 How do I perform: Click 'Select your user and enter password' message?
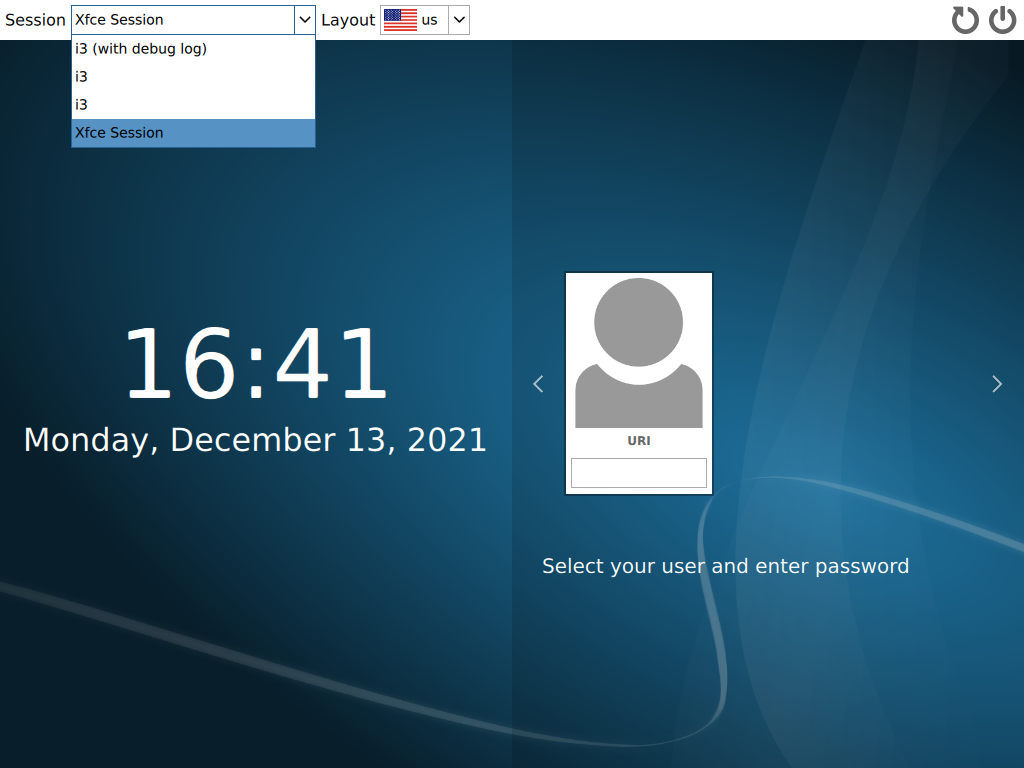726,566
